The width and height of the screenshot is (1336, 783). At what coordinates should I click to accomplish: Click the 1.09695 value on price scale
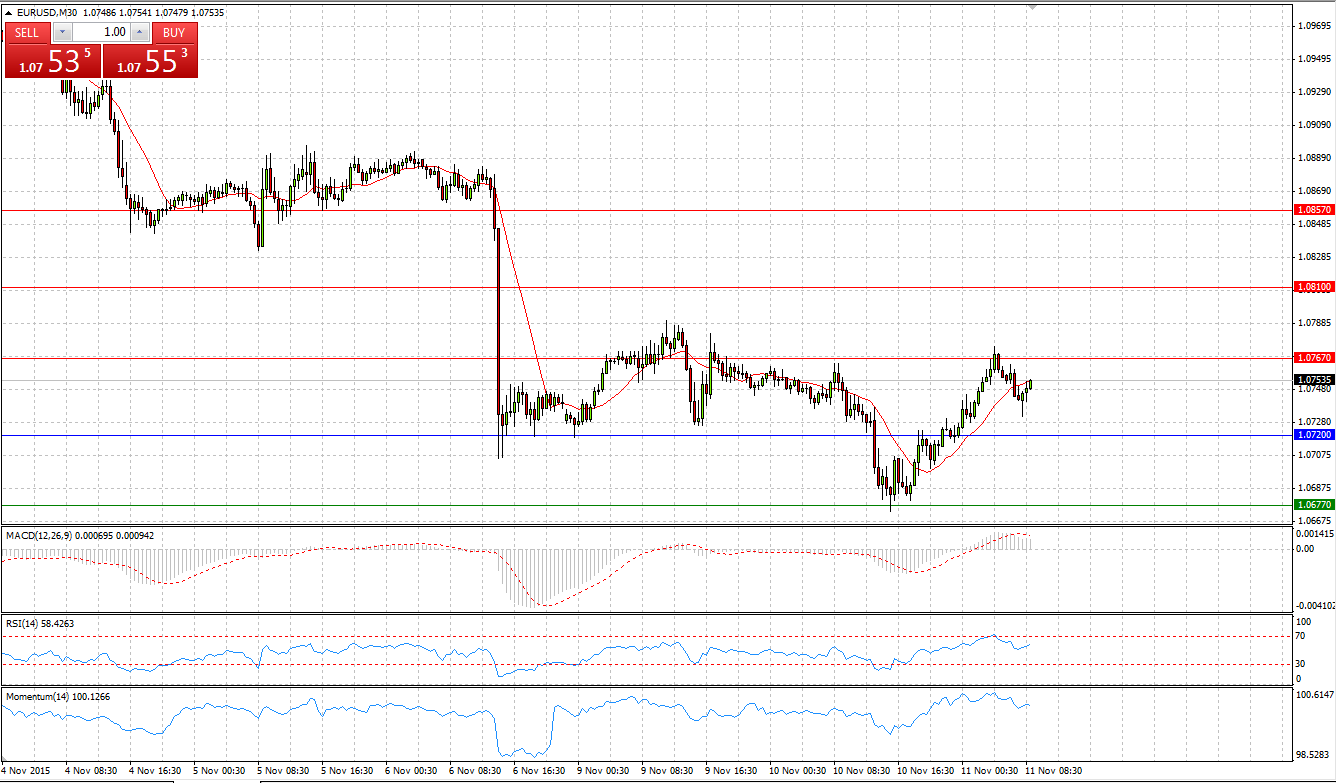(1313, 25)
